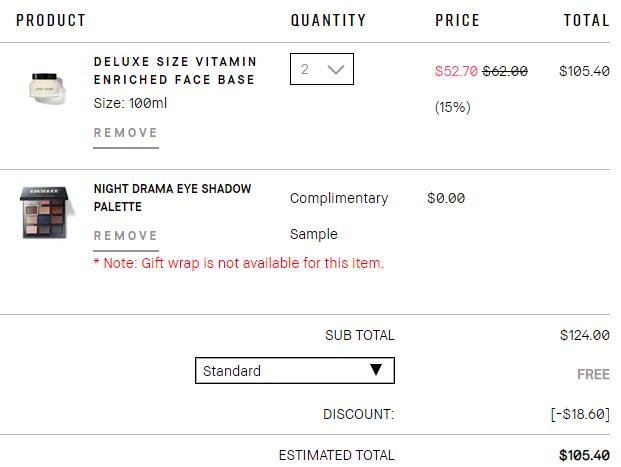The image size is (621, 467).
Task: Click the FREE shipping cost label
Action: click(593, 374)
